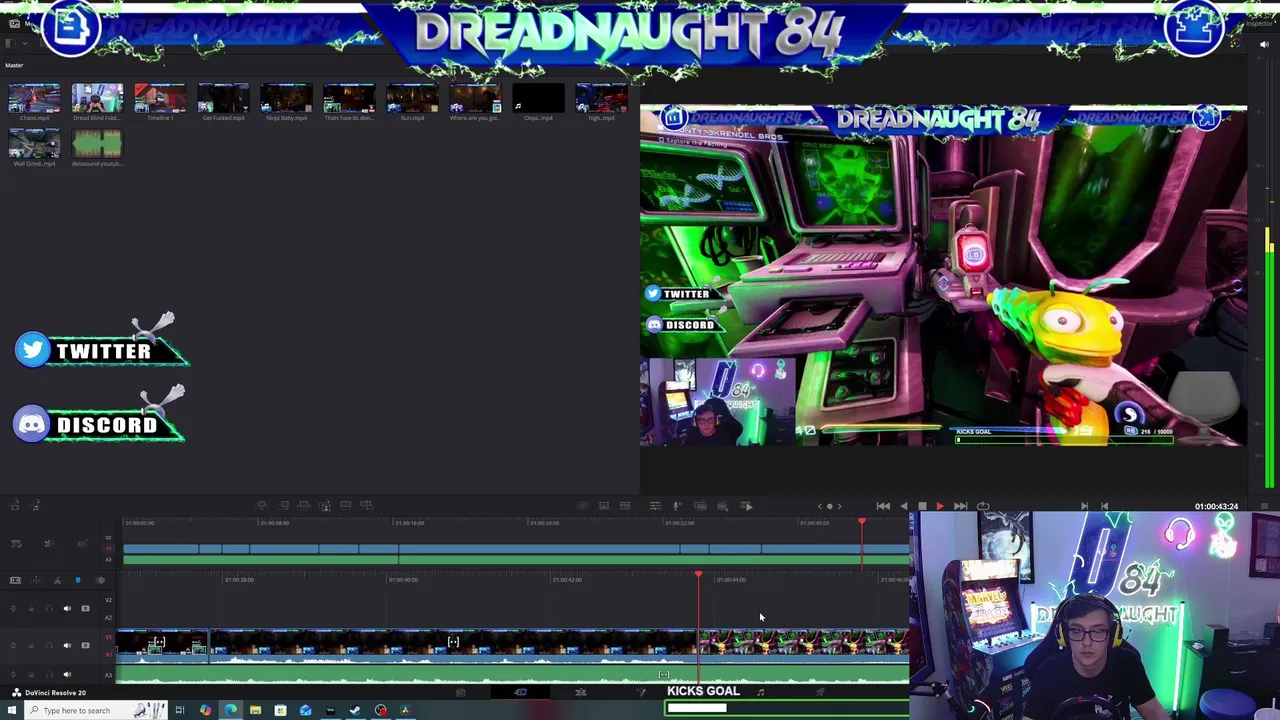Click the Close Up edit icon
The image size is (1280, 720).
click(325, 506)
